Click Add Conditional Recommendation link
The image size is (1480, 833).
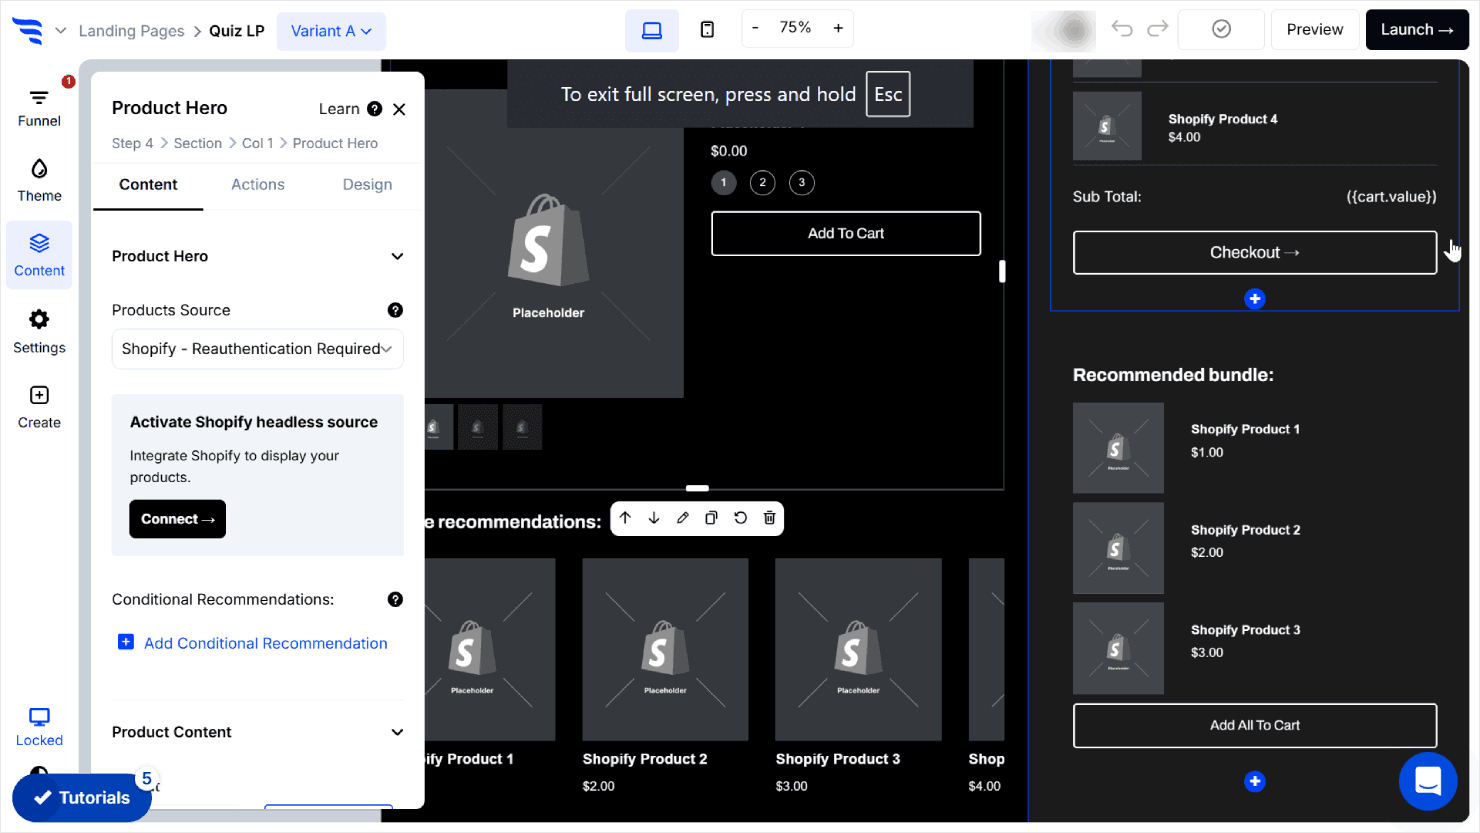(265, 643)
